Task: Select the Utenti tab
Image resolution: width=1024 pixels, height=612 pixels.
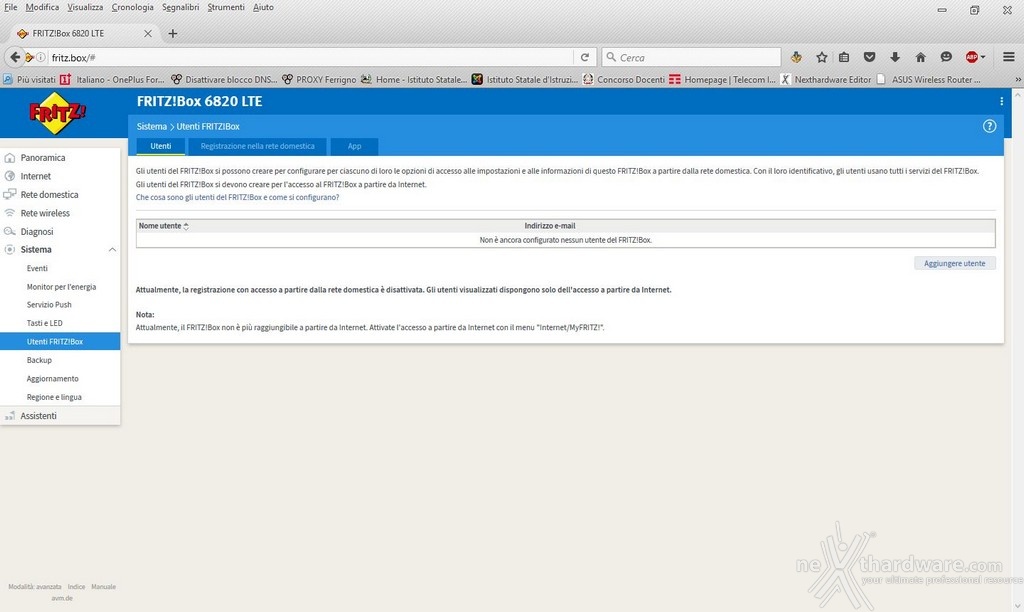Action: coord(161,146)
